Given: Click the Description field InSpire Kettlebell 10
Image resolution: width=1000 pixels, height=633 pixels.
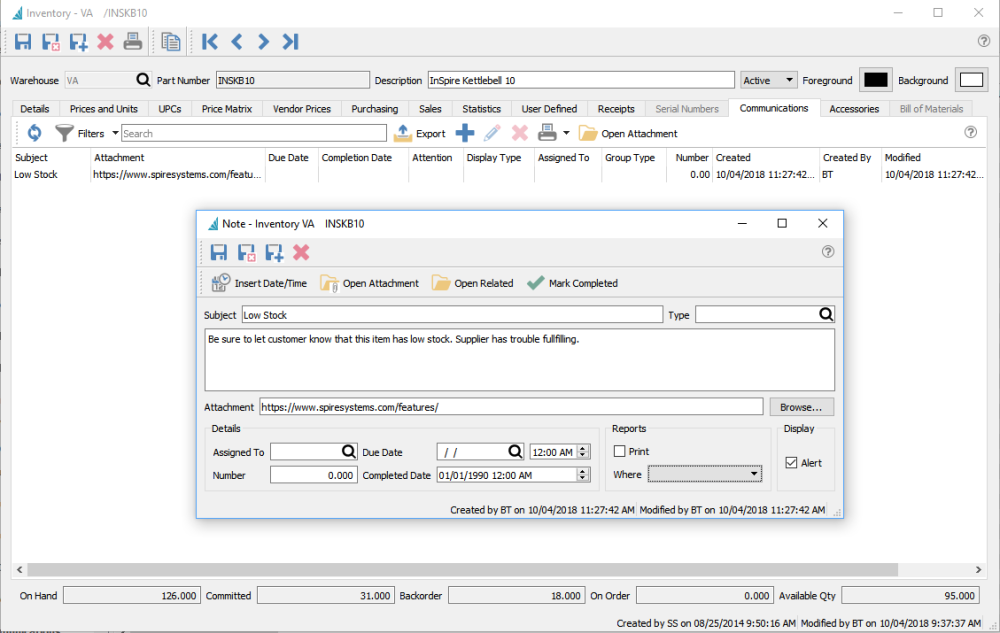Looking at the screenshot, I should click(x=581, y=80).
